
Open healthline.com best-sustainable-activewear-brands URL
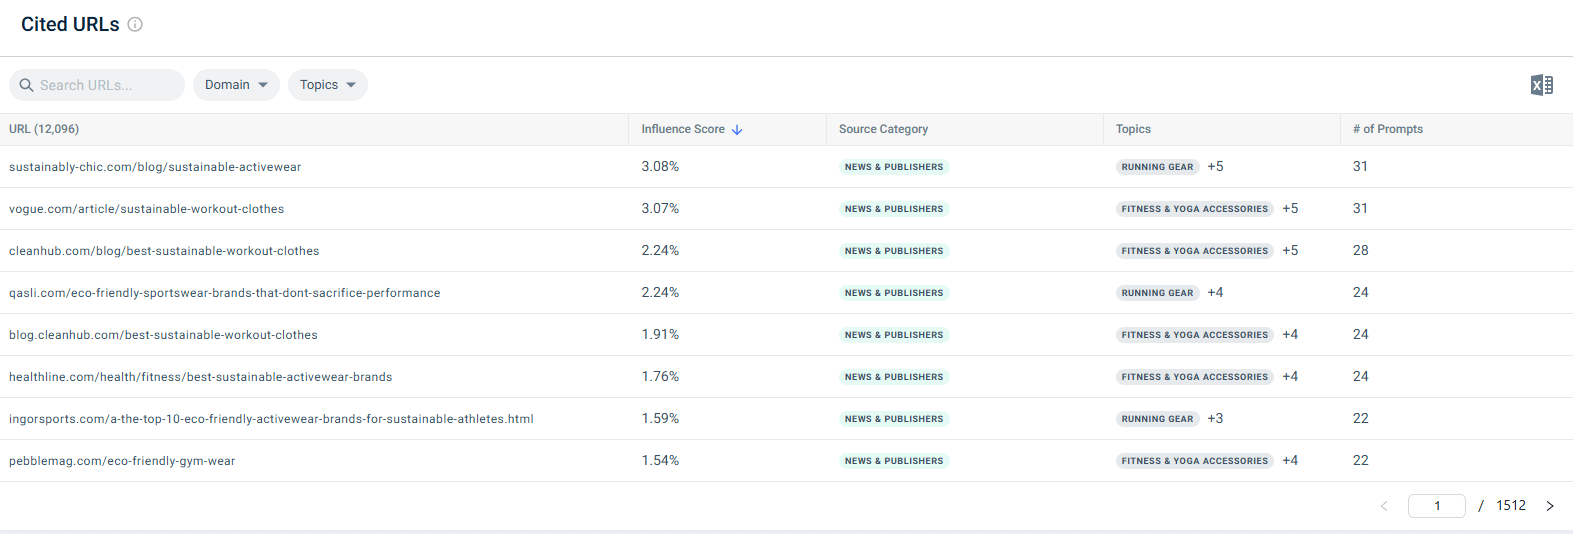[200, 377]
